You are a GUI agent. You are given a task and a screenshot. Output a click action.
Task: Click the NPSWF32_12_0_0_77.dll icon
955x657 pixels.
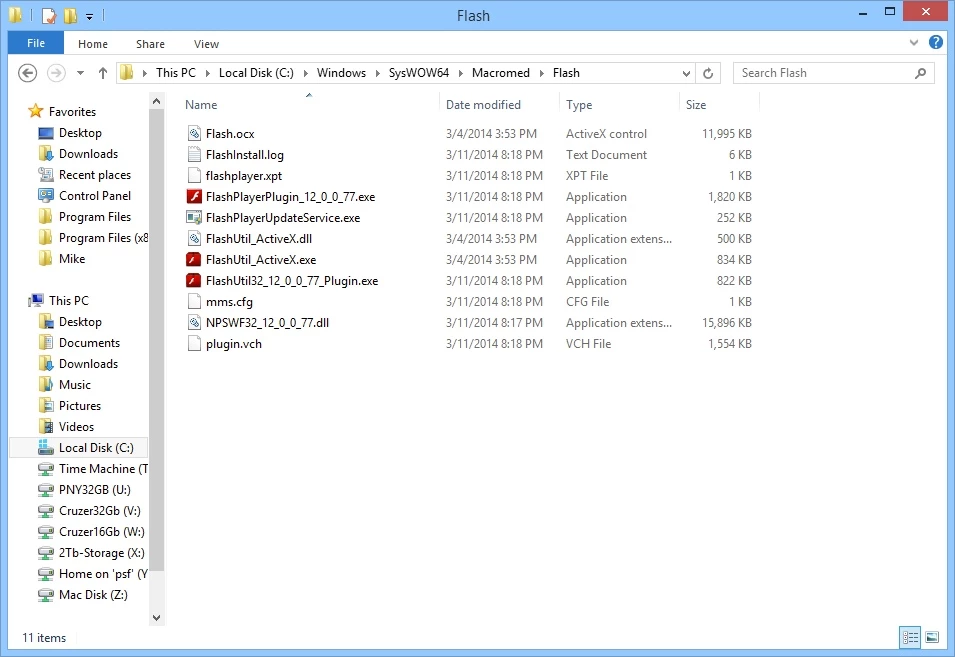tap(194, 323)
